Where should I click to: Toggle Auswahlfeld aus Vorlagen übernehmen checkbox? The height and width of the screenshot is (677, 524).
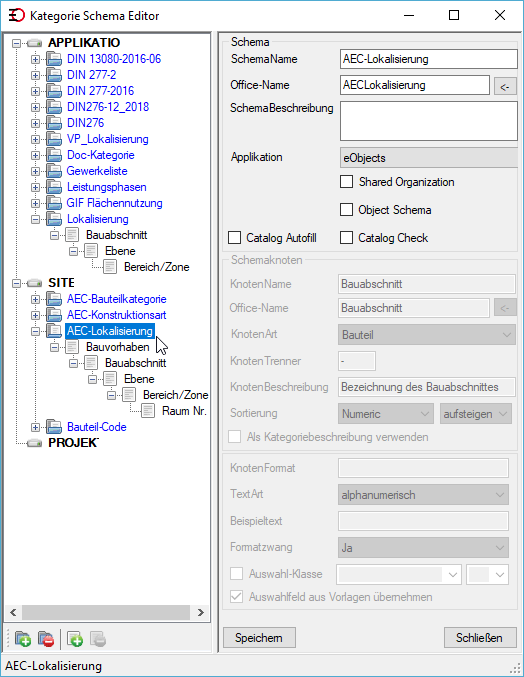[x=236, y=597]
